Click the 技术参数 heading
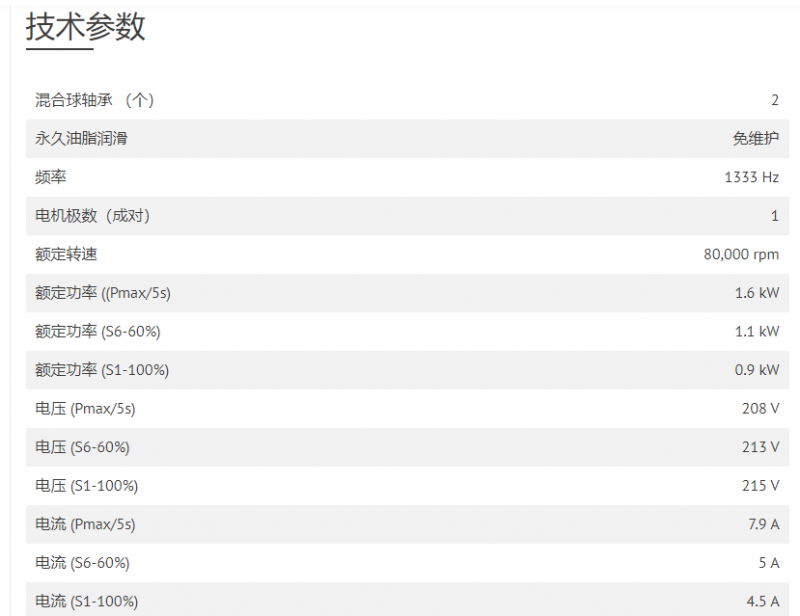 86,27
